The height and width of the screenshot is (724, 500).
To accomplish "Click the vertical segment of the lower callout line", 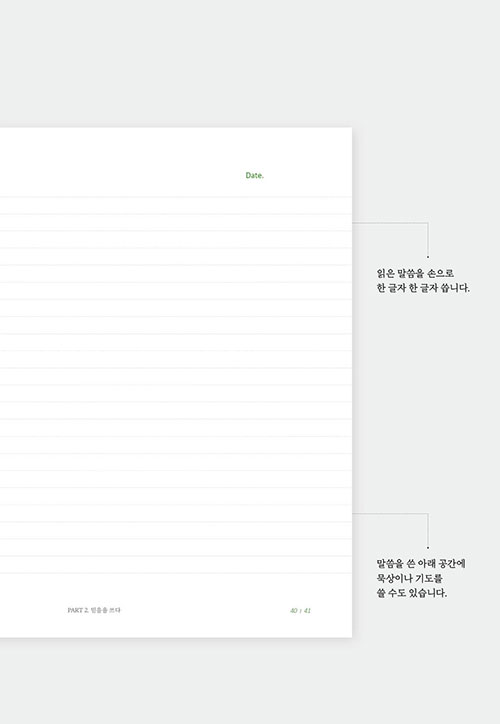I will click(x=428, y=529).
